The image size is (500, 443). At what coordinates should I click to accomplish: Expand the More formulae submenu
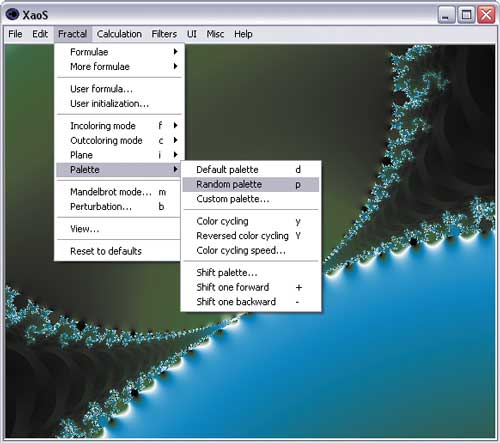pos(119,66)
